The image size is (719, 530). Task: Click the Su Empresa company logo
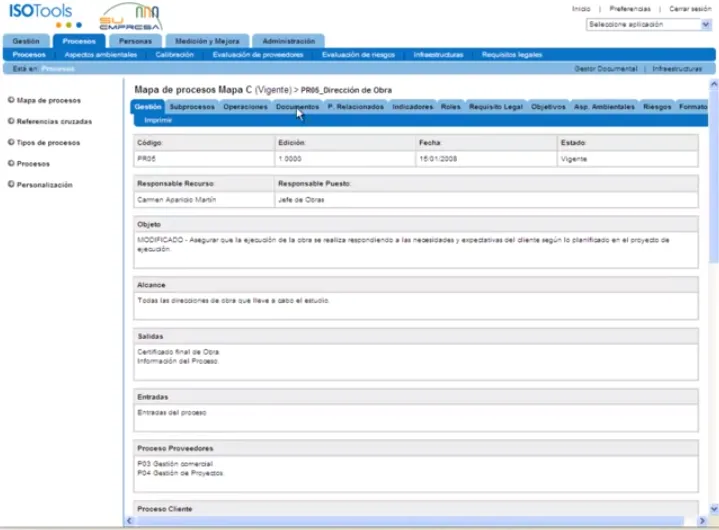coord(131,17)
